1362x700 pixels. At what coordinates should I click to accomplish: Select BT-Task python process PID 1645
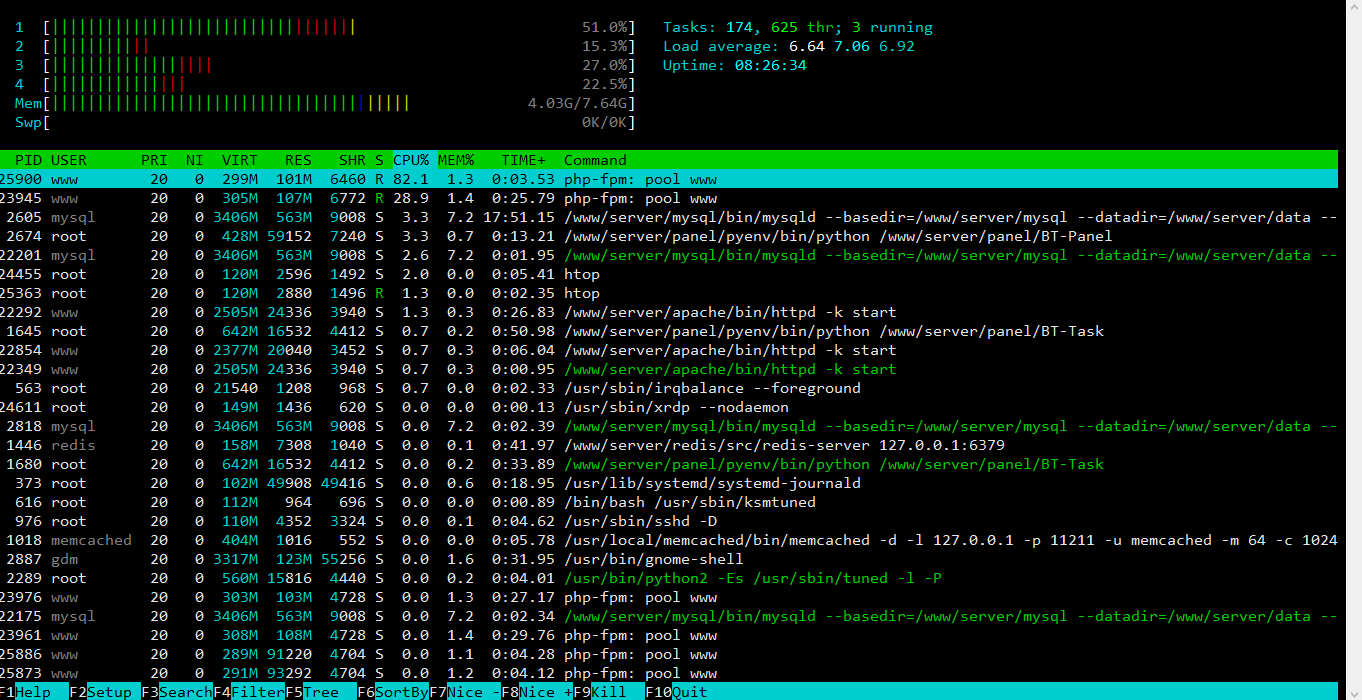(x=669, y=331)
